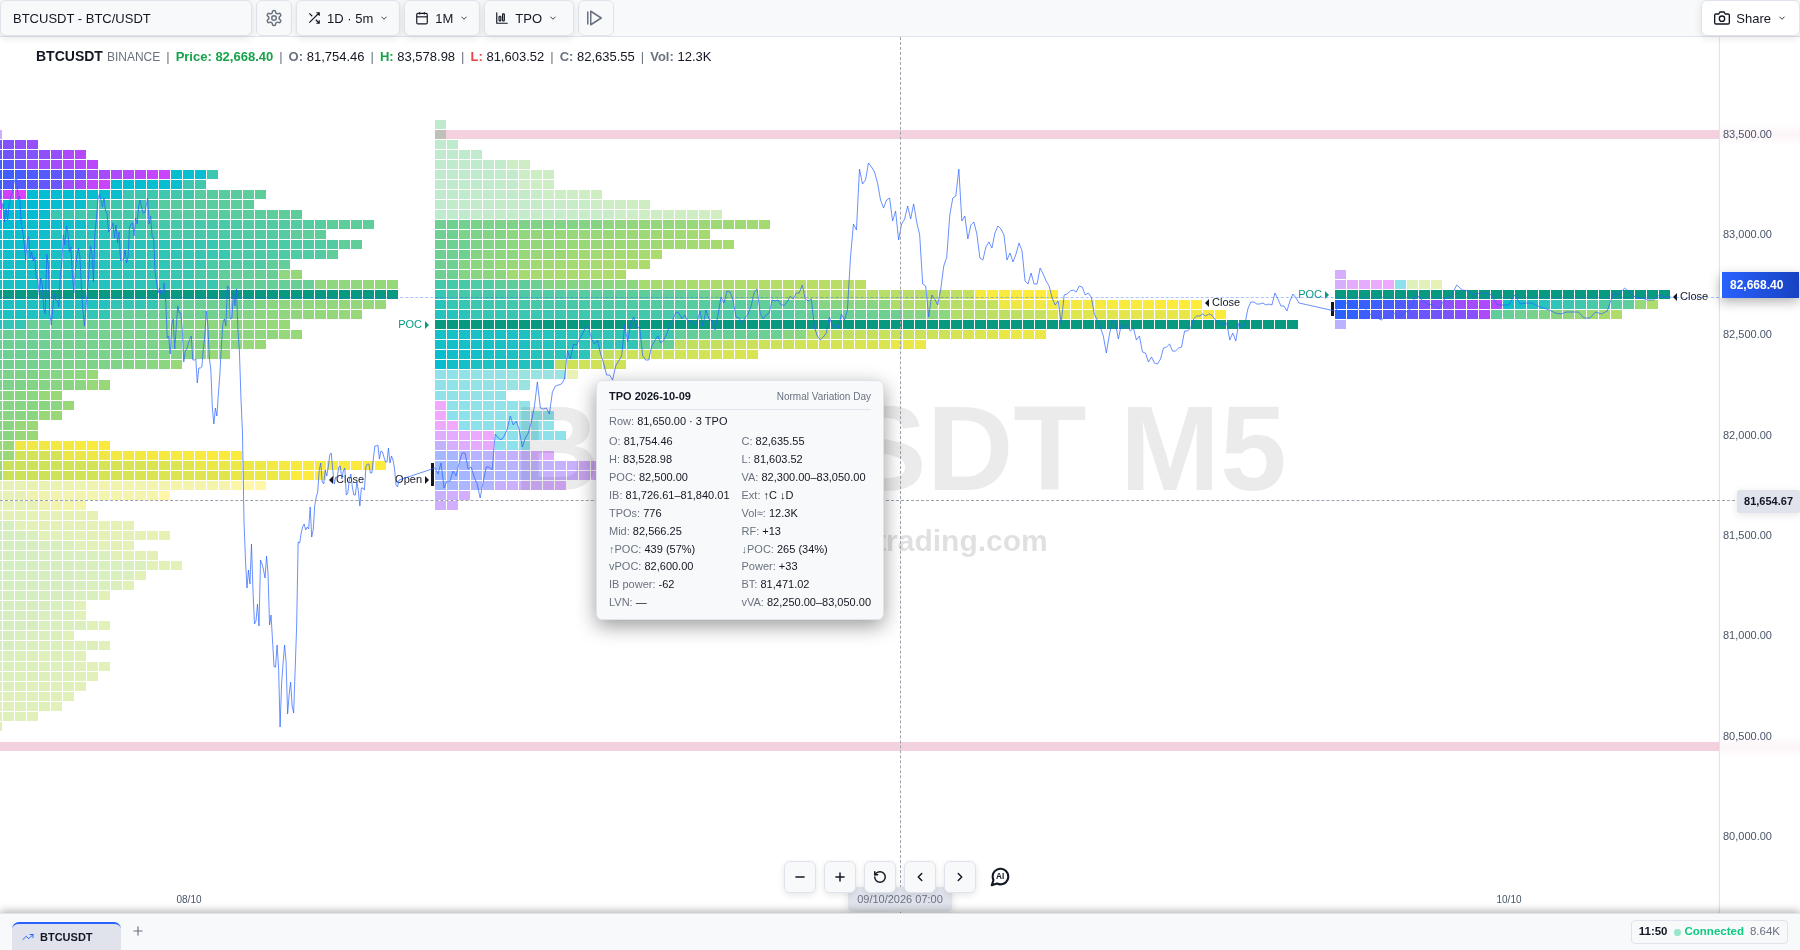Click the BT: 81,471.02 tooltip value
This screenshot has height=950, width=1800.
(775, 584)
